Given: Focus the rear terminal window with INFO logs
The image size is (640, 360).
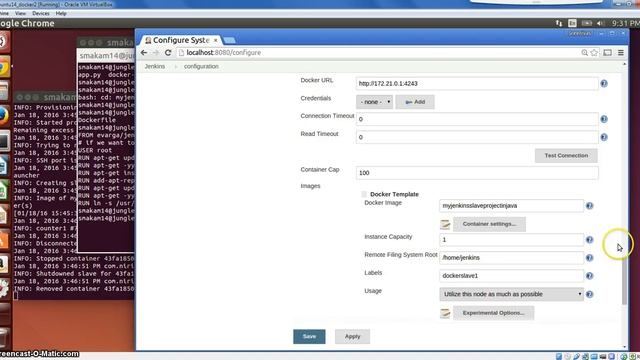Looking at the screenshot, I should (x=44, y=196).
